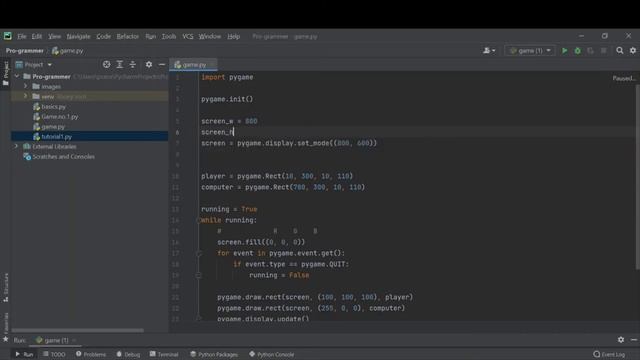Select game.py in project tree
The image size is (640, 360).
coord(53,127)
